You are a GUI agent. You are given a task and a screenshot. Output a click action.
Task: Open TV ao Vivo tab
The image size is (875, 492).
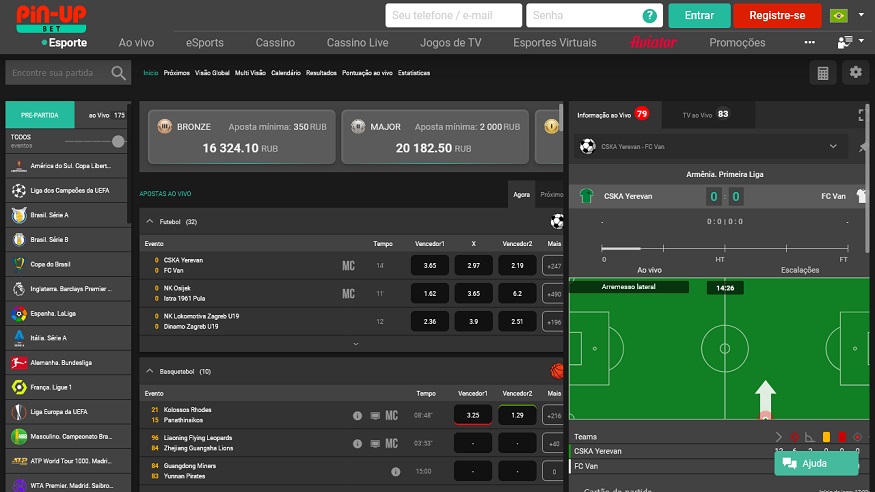tap(707, 115)
